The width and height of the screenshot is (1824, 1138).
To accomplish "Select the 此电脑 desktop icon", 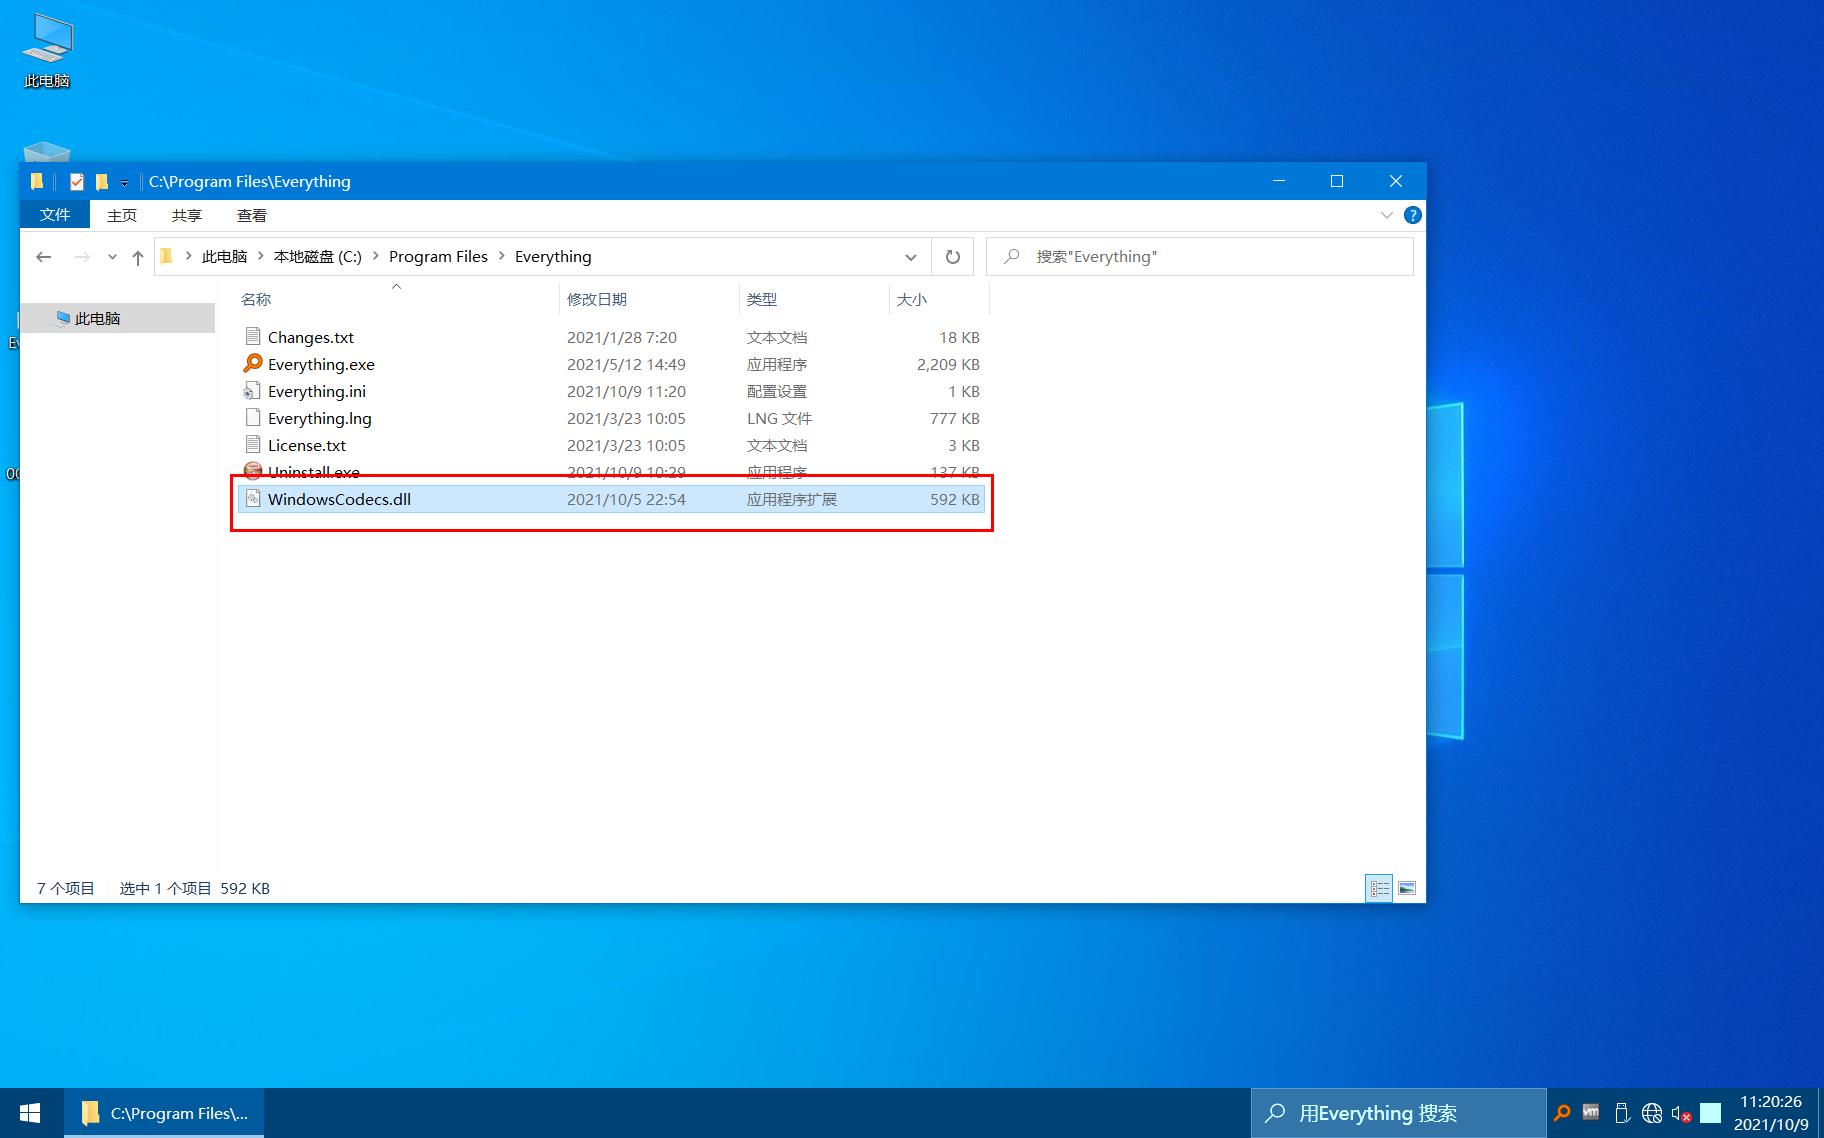I will click(47, 52).
